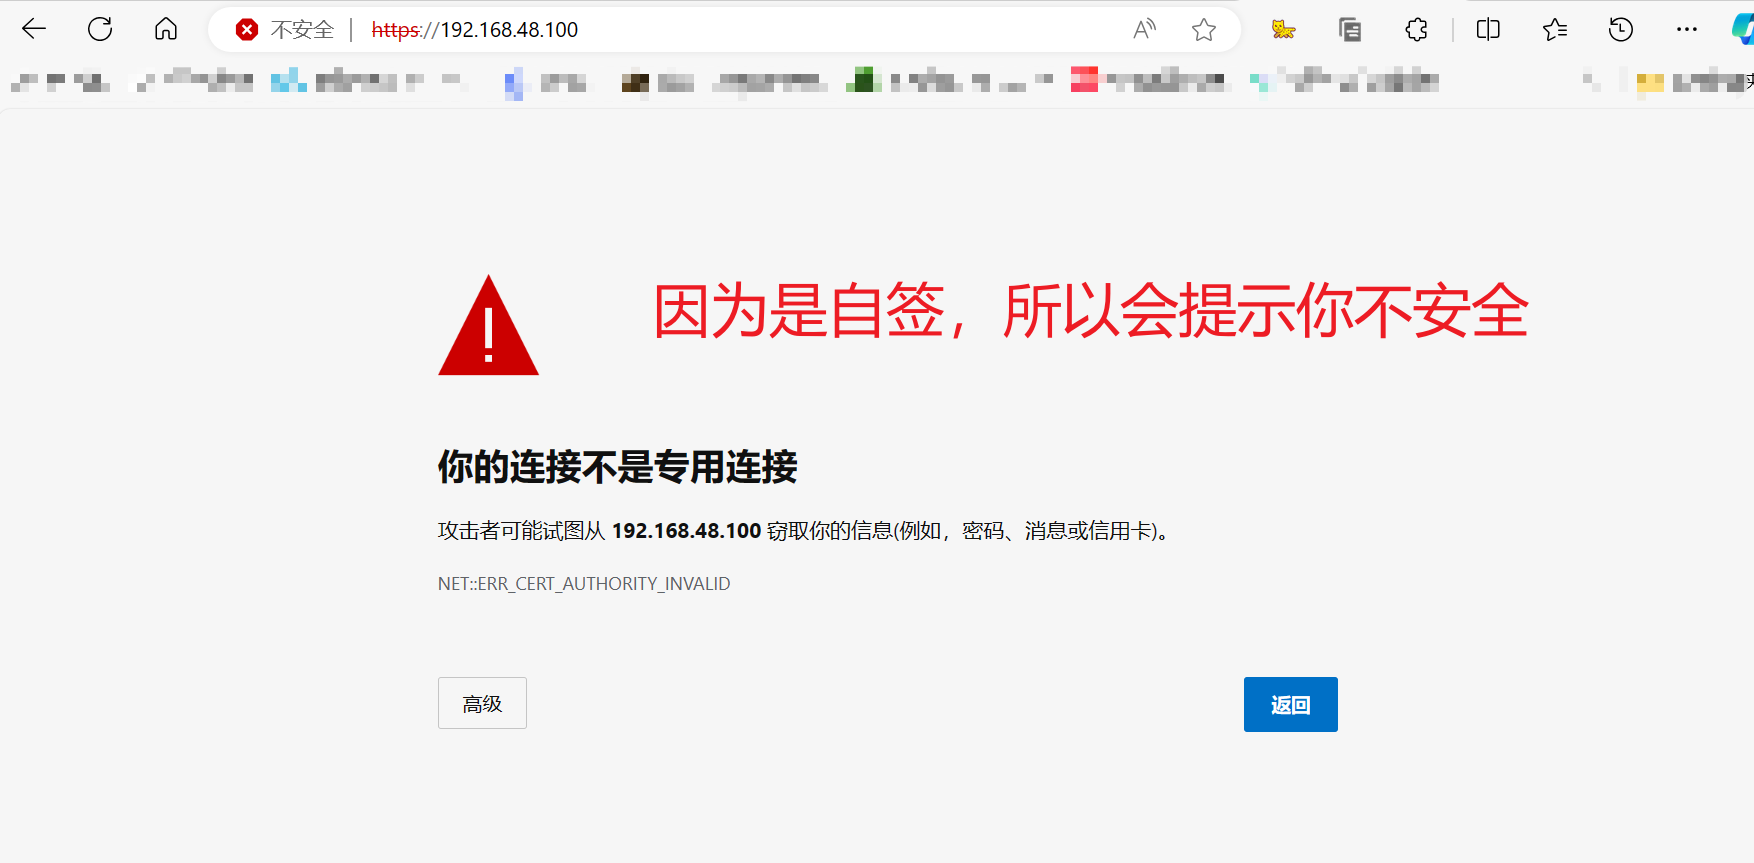
Task: Open the yellow folder in favorites bar
Action: 1650,82
